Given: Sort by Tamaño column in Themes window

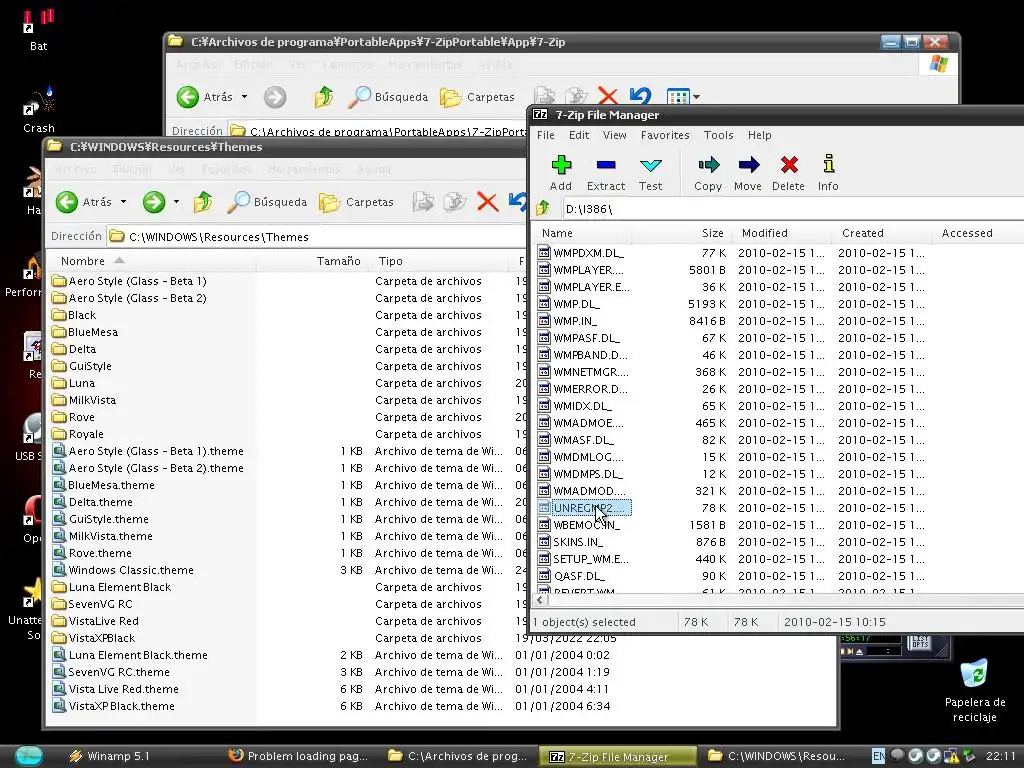Looking at the screenshot, I should (x=312, y=261).
